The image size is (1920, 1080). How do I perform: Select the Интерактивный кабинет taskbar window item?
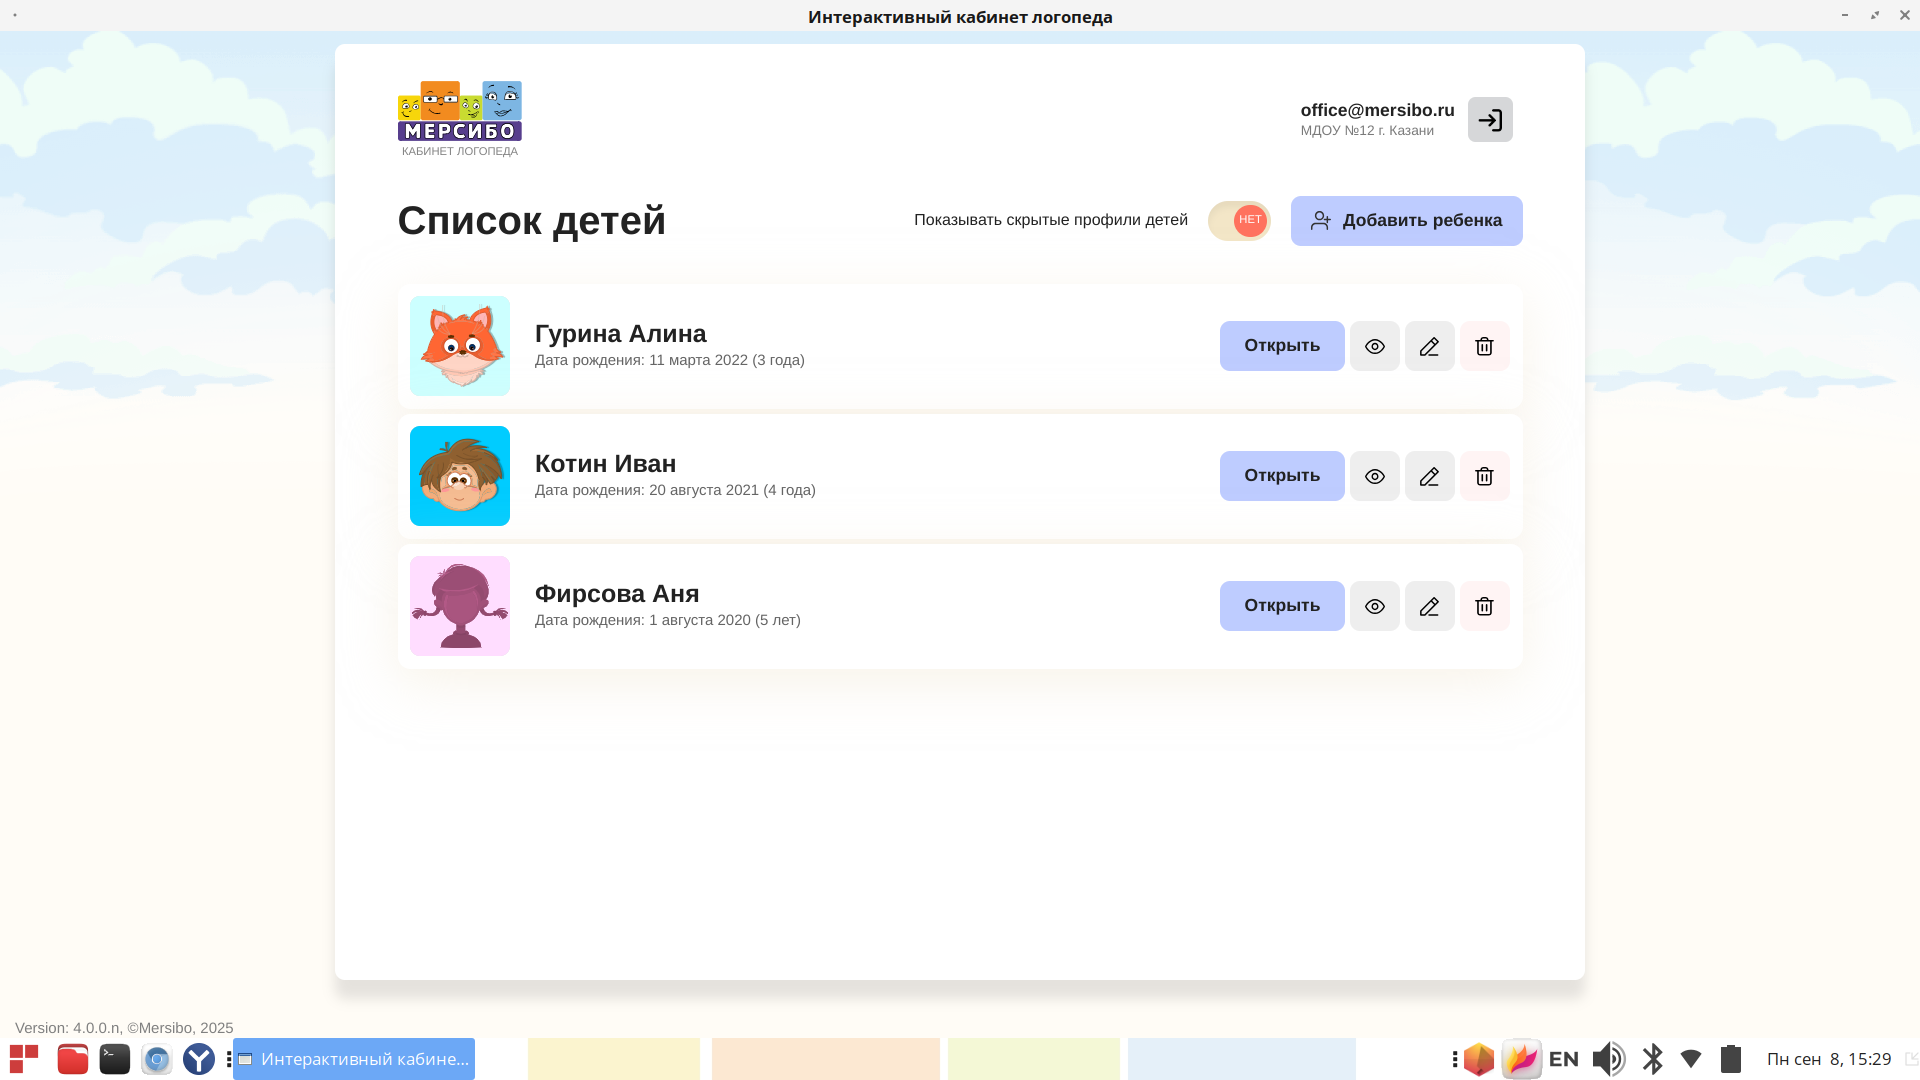pyautogui.click(x=354, y=1059)
